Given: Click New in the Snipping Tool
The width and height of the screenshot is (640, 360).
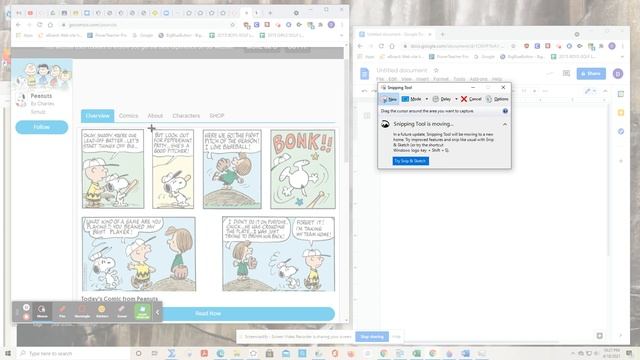Looking at the screenshot, I should point(389,99).
